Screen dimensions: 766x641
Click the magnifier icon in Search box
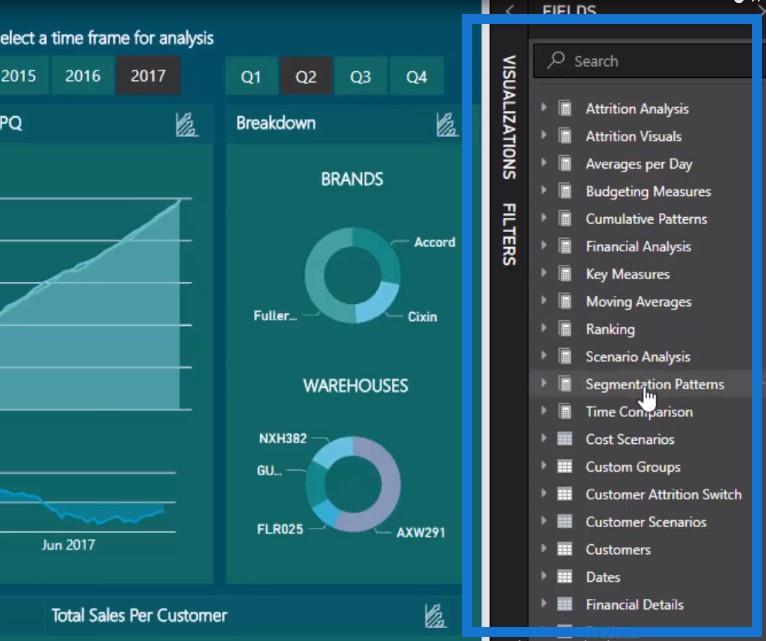556,60
